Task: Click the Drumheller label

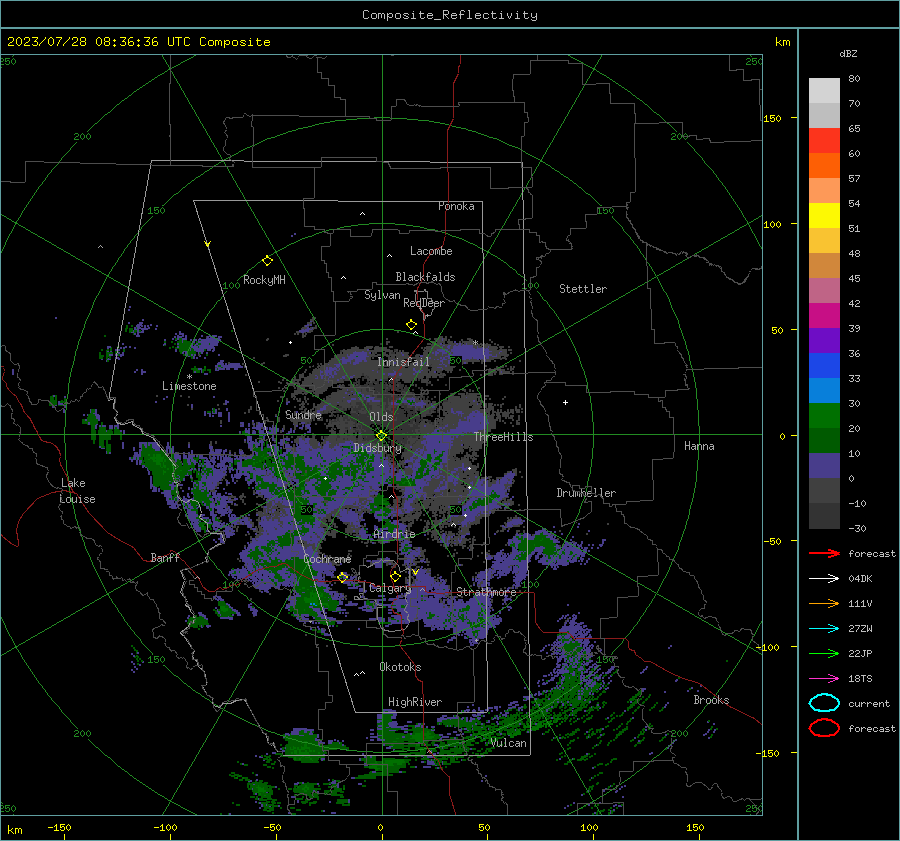Action: [586, 493]
